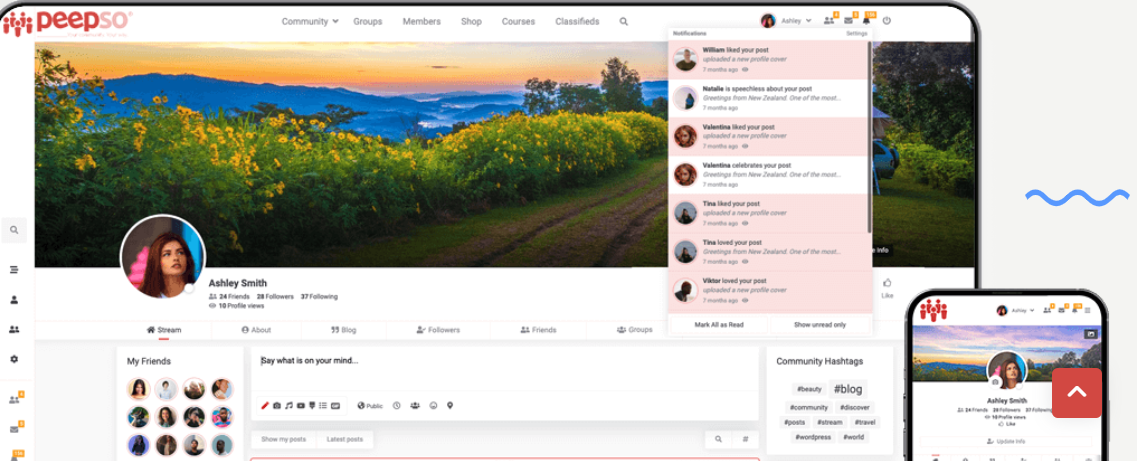Image resolution: width=1137 pixels, height=461 pixels.
Task: Toggle read eye on Tina loved notification
Action: pos(745,262)
